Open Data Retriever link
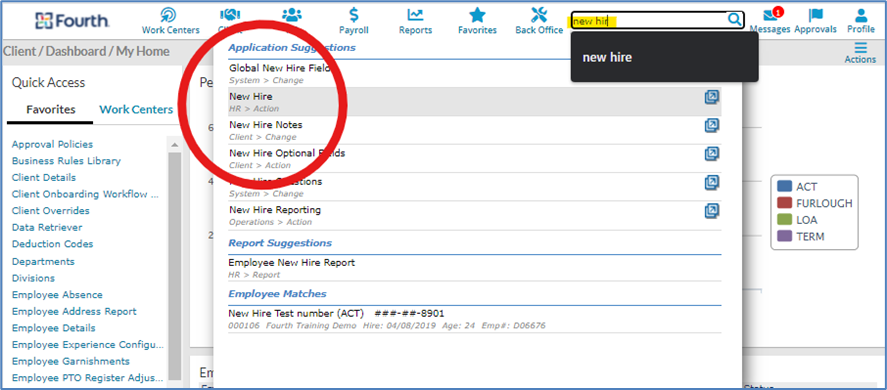Screen dimensions: 887x390 pos(47,228)
